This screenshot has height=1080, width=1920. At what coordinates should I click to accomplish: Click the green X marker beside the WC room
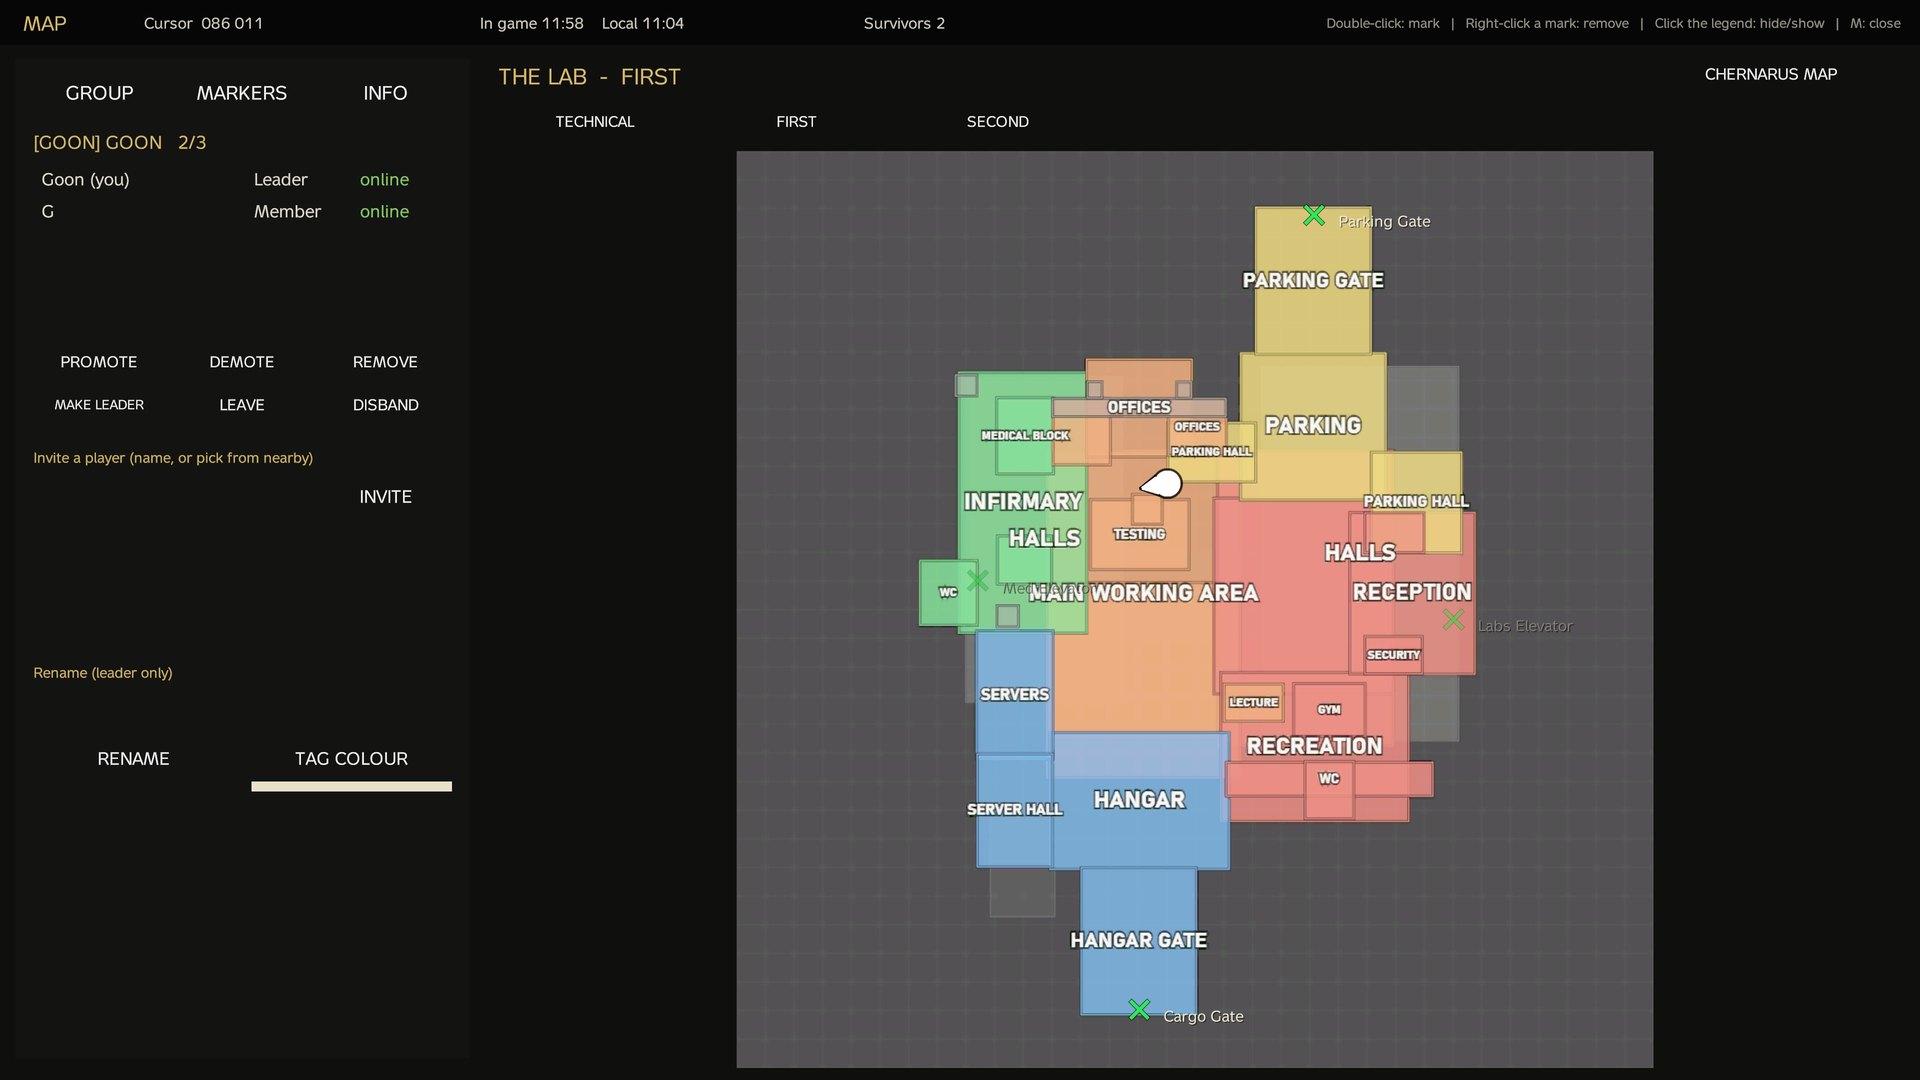click(x=978, y=580)
